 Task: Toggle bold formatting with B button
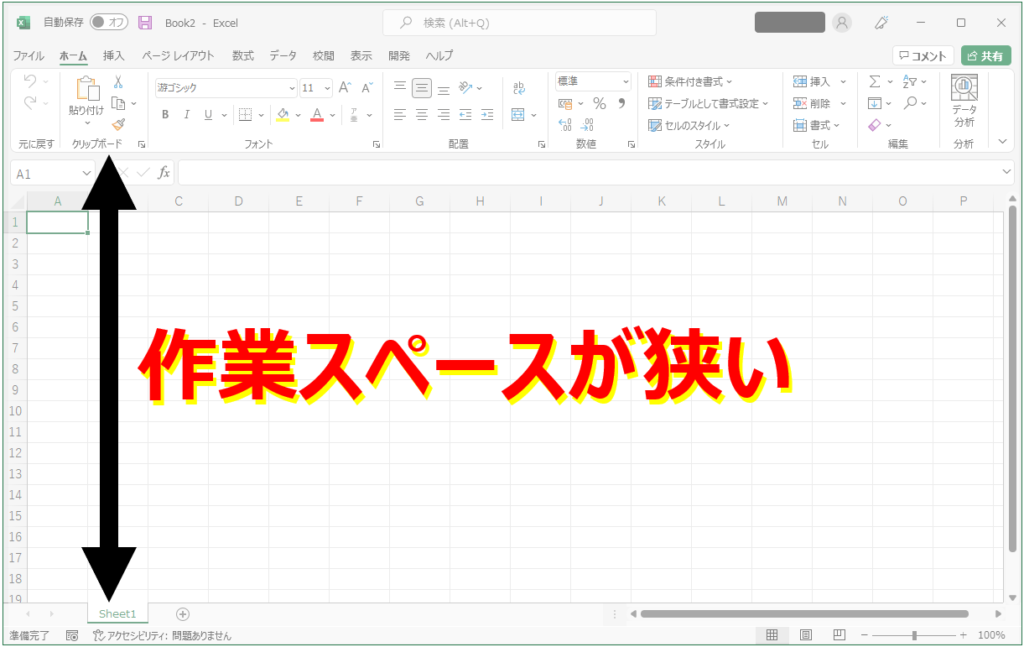tap(165, 115)
